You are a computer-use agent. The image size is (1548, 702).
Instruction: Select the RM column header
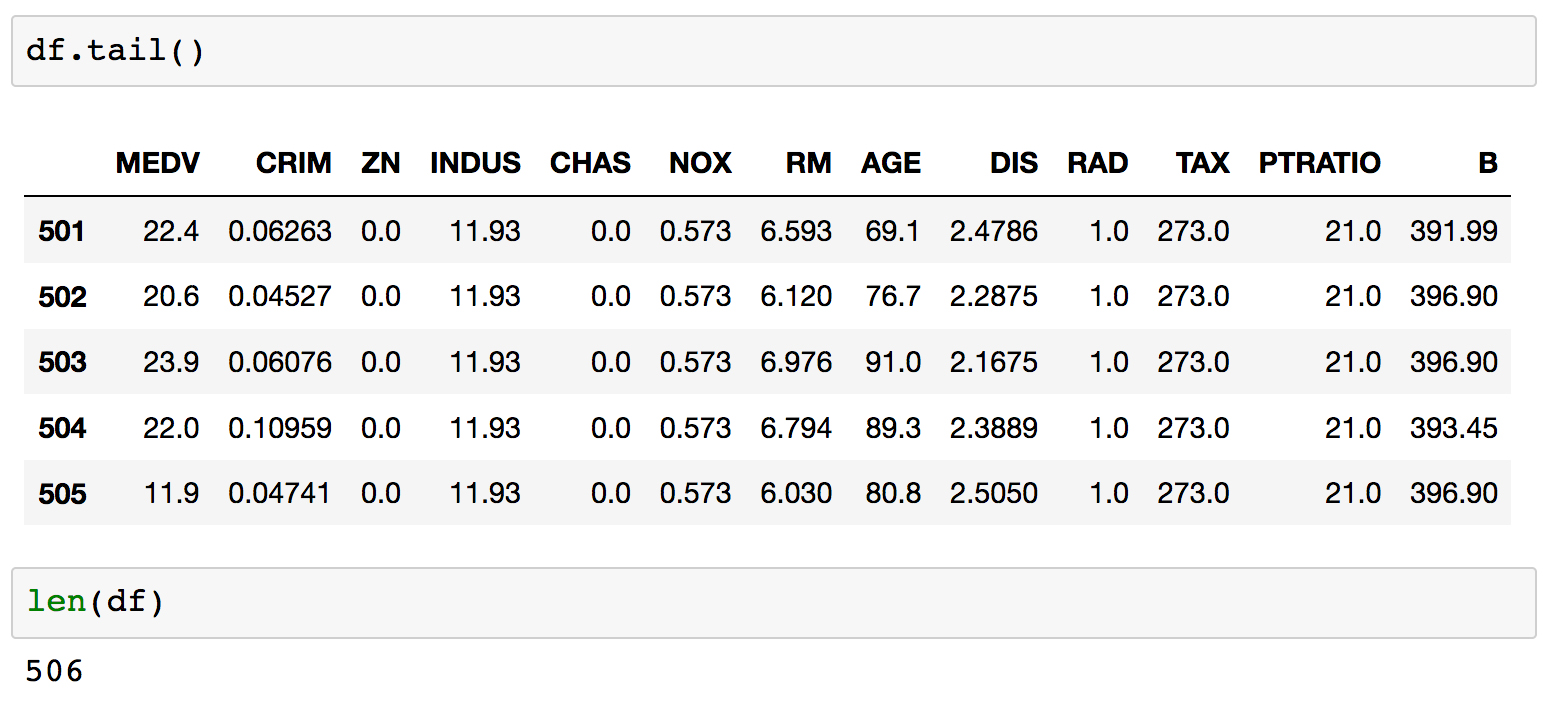[x=809, y=163]
